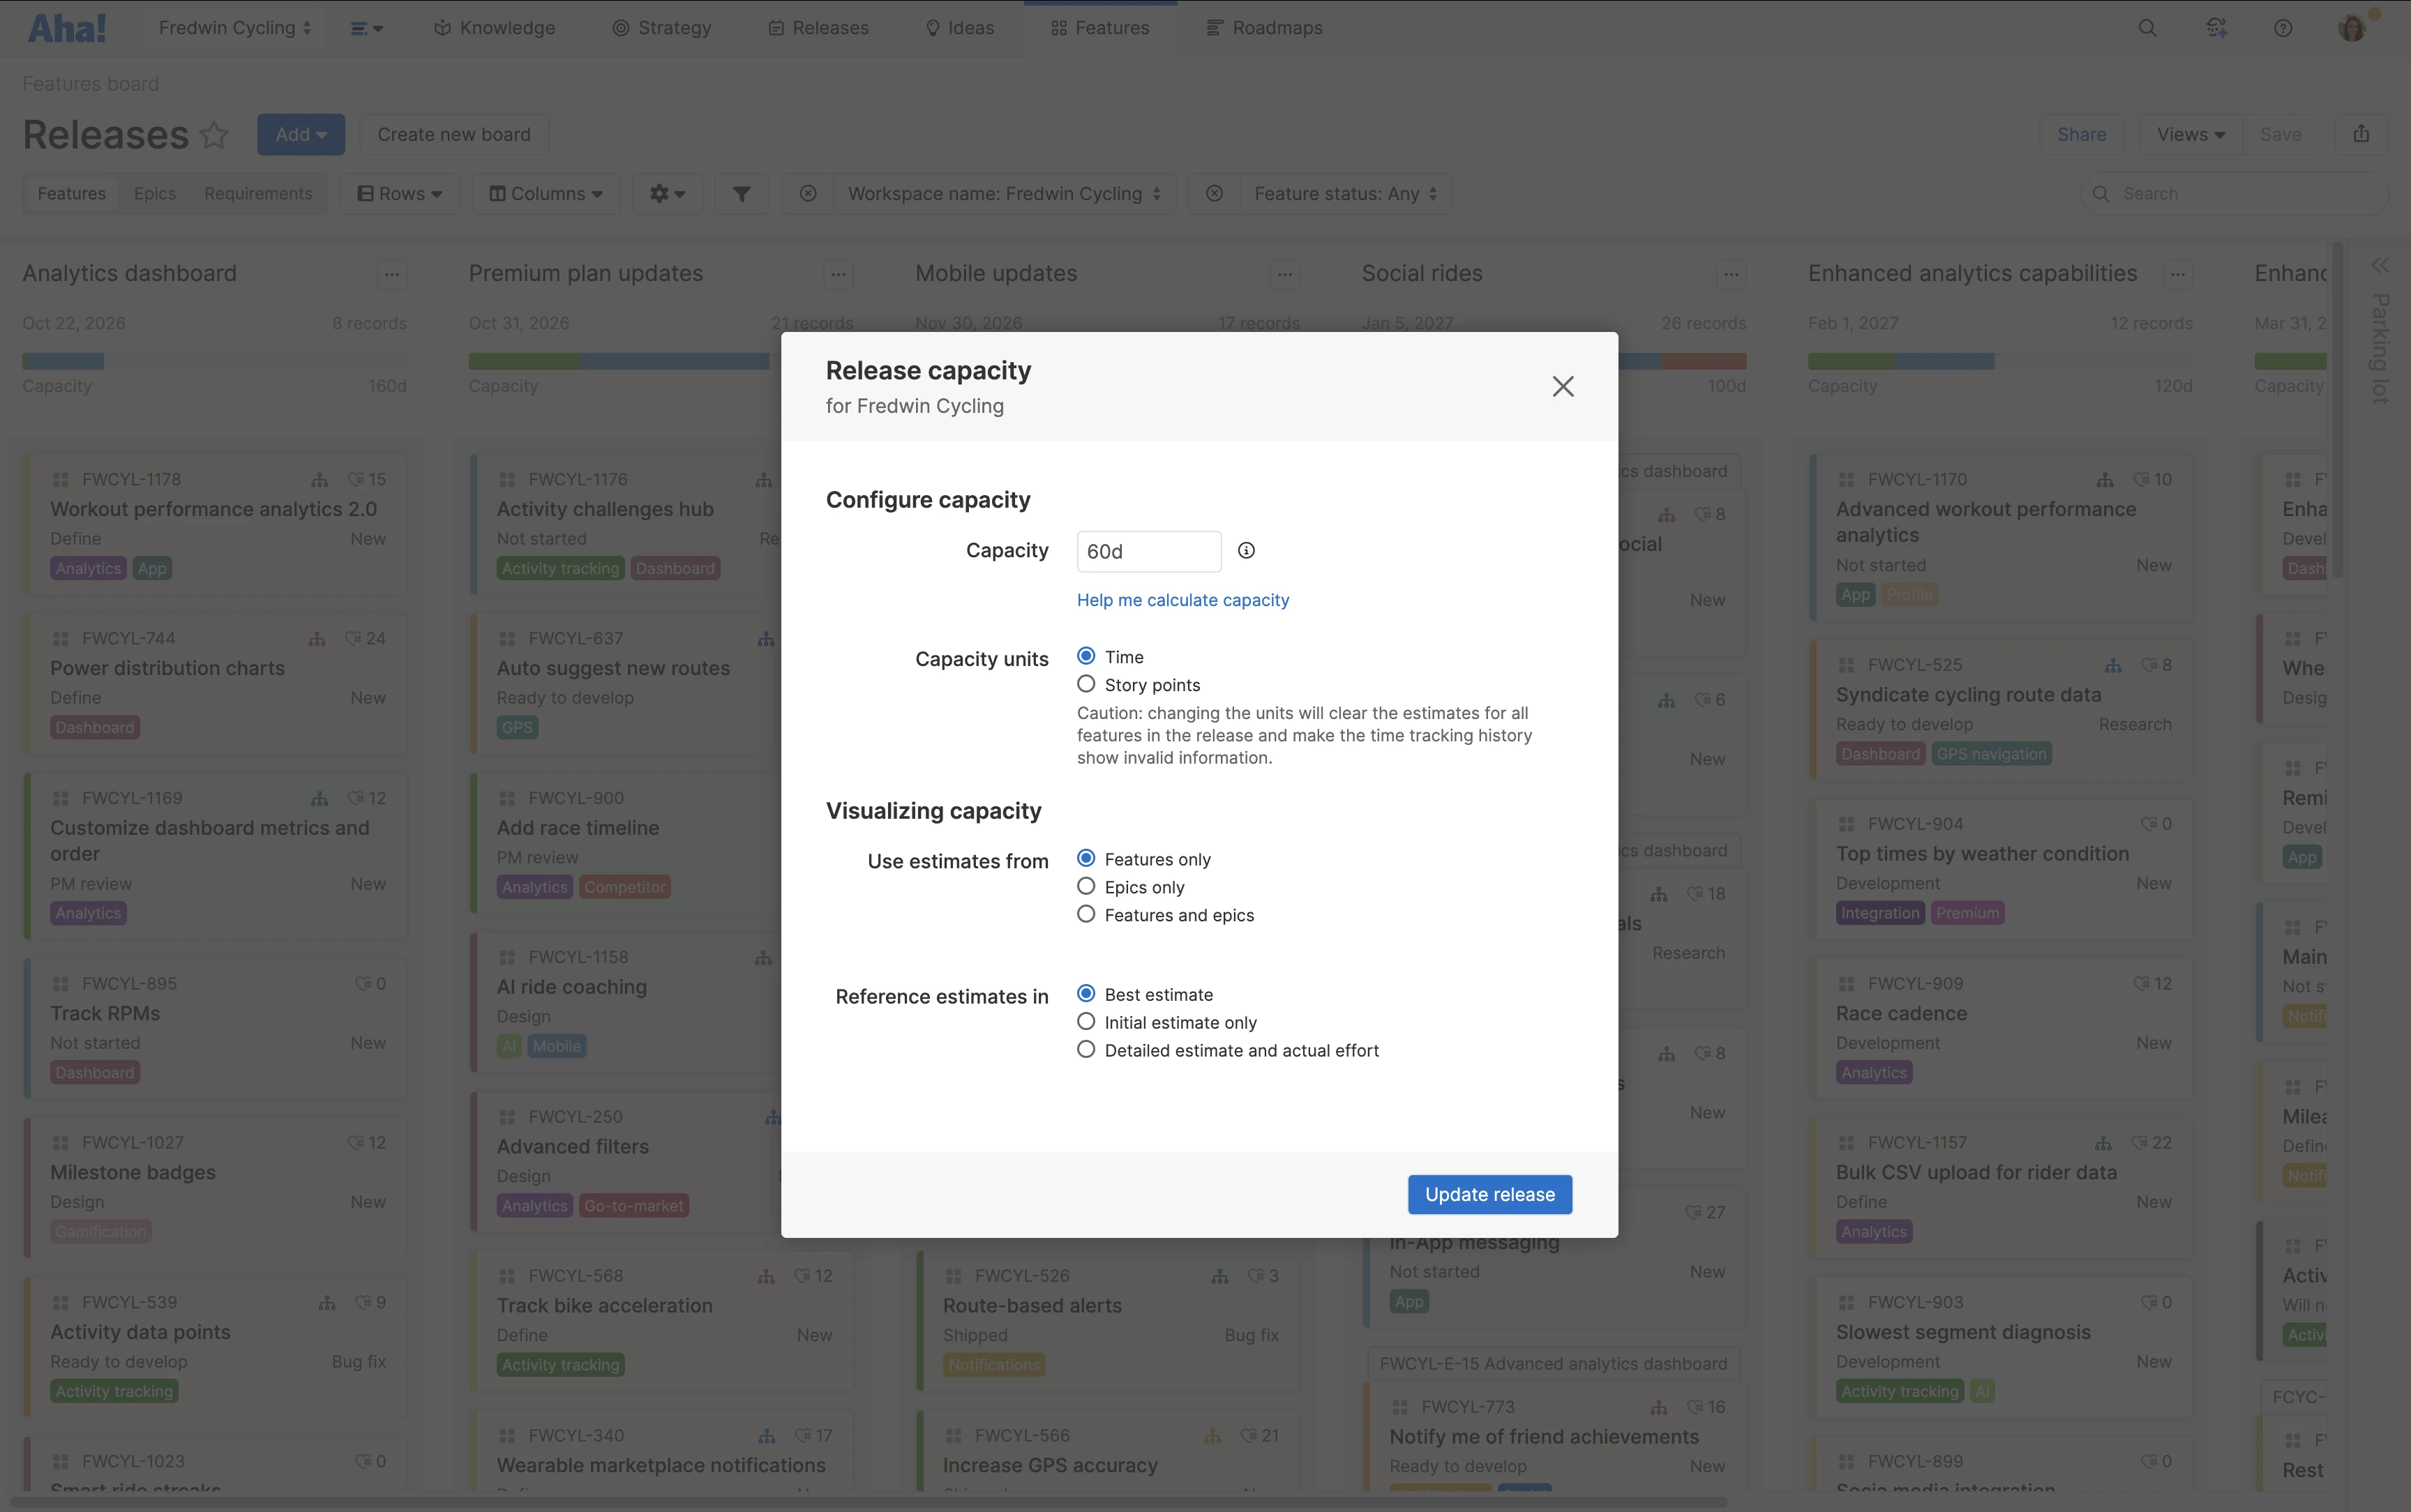The height and width of the screenshot is (1512, 2411).
Task: Open the help question mark icon
Action: point(2283,28)
